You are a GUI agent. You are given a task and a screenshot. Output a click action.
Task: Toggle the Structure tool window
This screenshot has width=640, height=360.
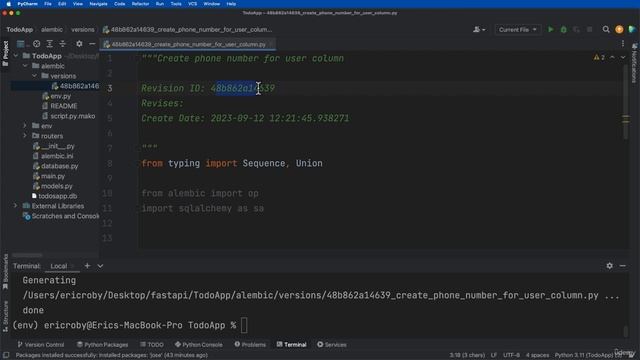point(5,316)
